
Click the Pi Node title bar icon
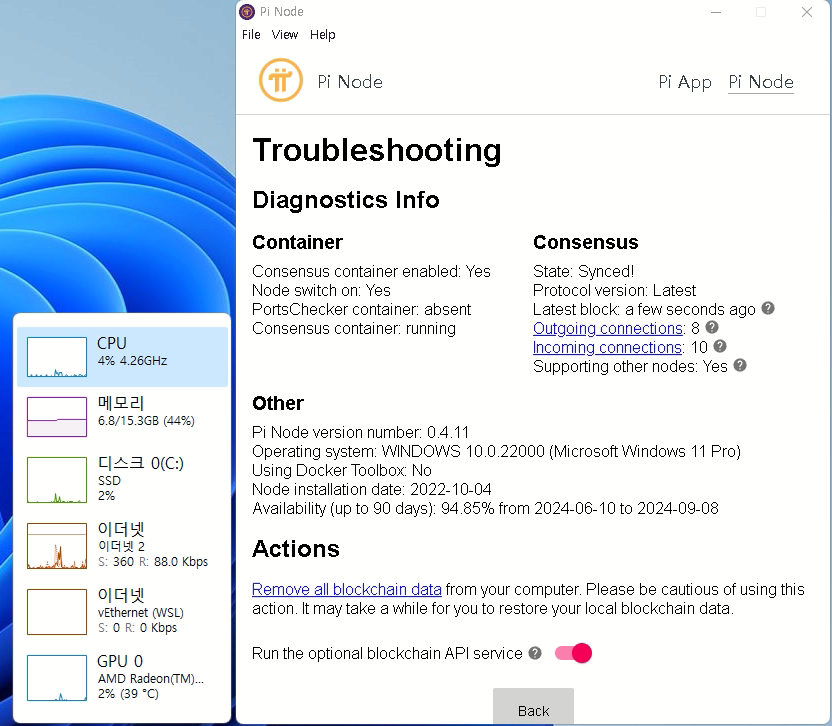247,12
